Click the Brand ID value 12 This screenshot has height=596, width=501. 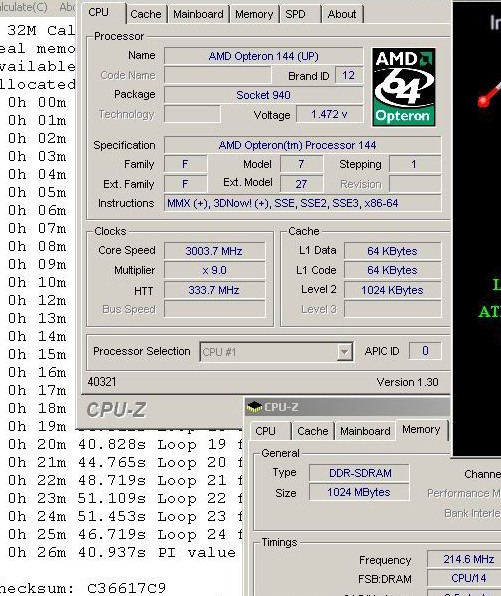click(x=349, y=75)
